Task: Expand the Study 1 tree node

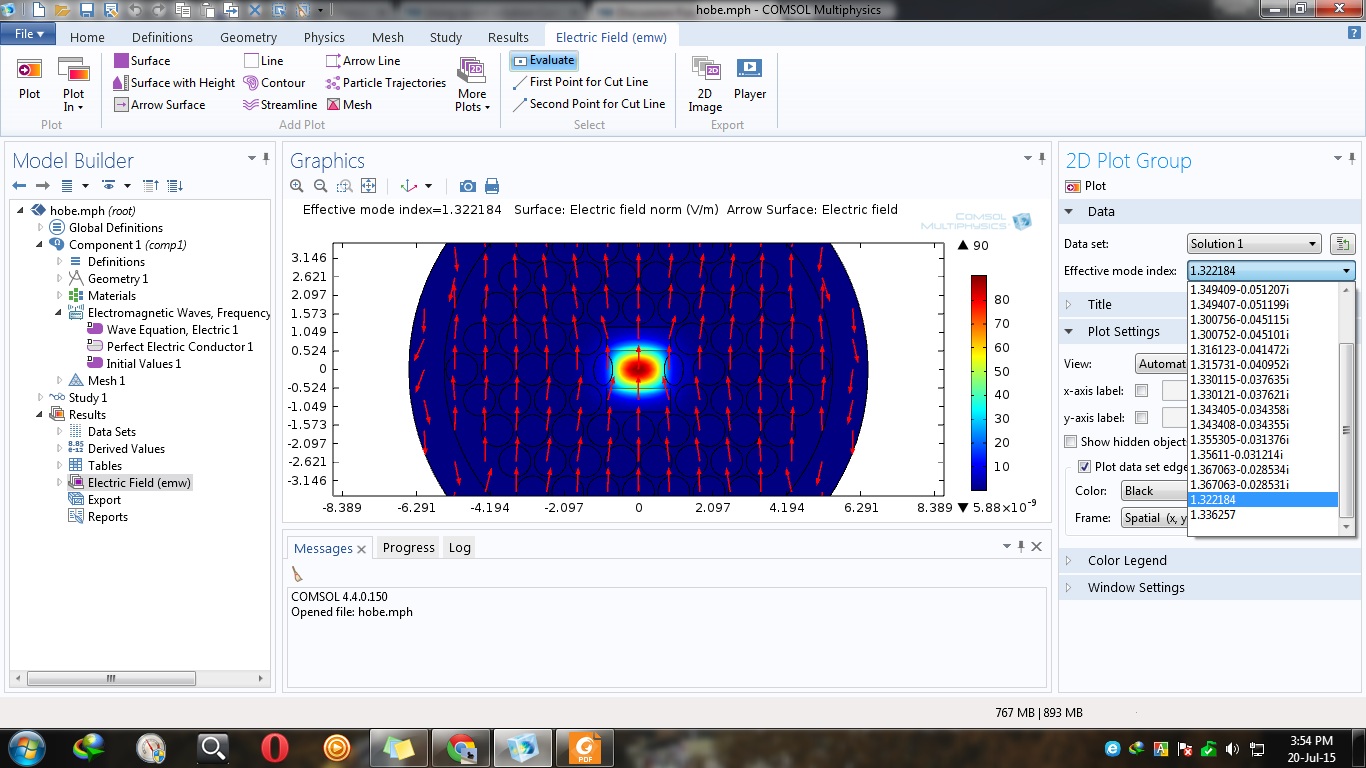Action: 41,398
